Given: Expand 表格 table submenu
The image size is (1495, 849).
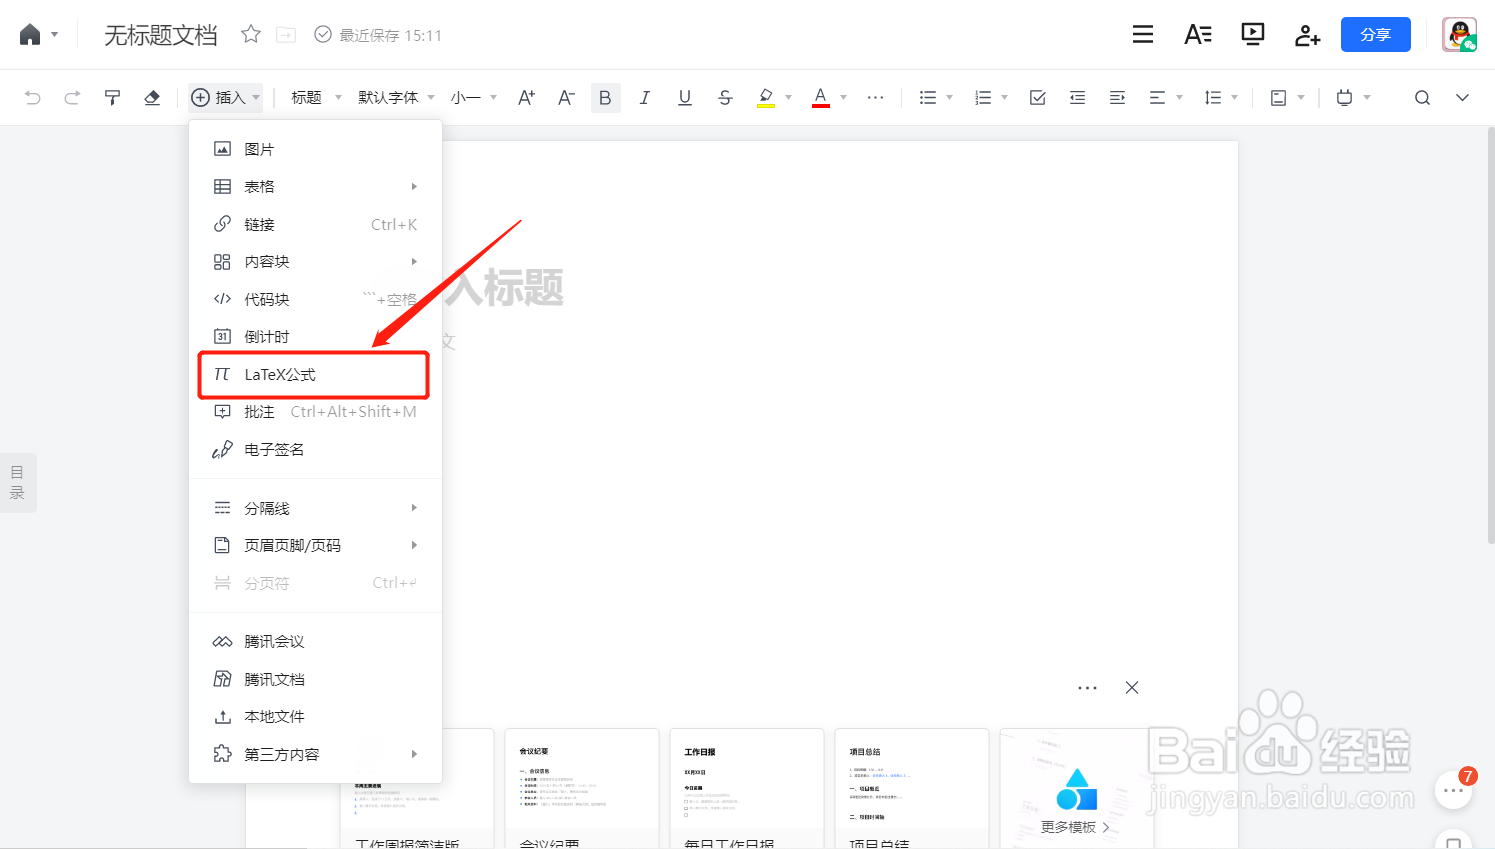Looking at the screenshot, I should click(315, 186).
